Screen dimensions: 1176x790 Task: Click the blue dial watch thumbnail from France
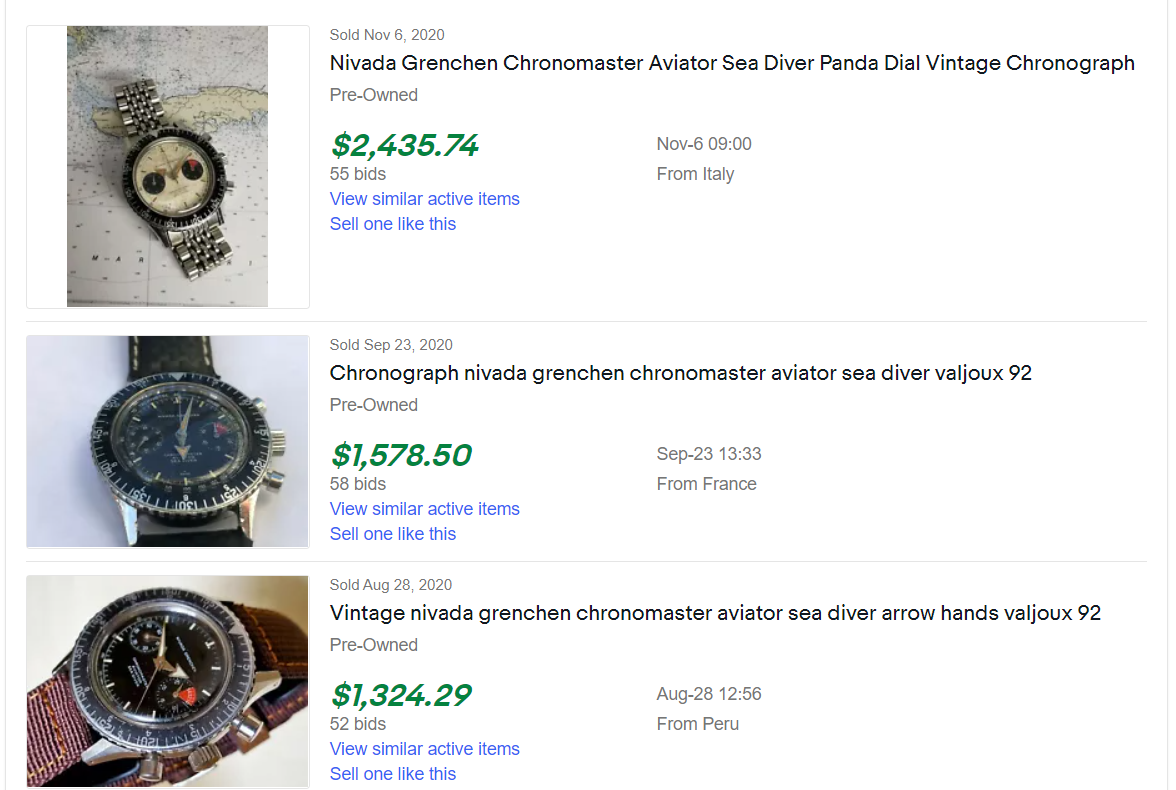(x=167, y=441)
